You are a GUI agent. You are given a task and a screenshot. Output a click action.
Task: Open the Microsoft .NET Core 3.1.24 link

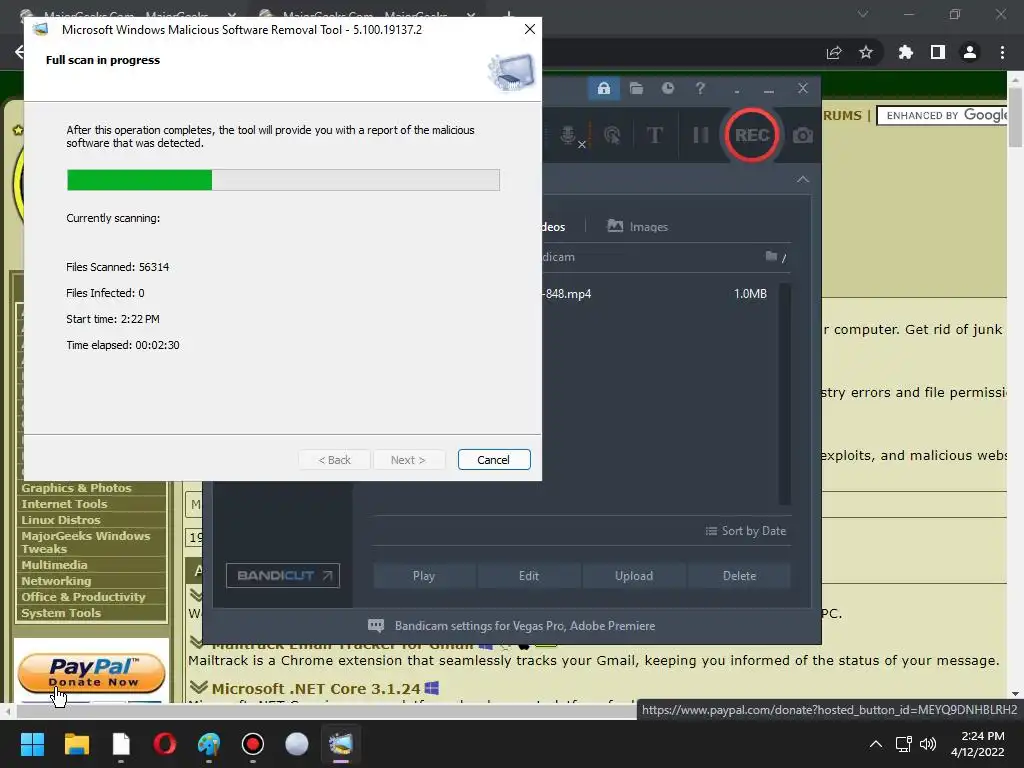(x=316, y=688)
